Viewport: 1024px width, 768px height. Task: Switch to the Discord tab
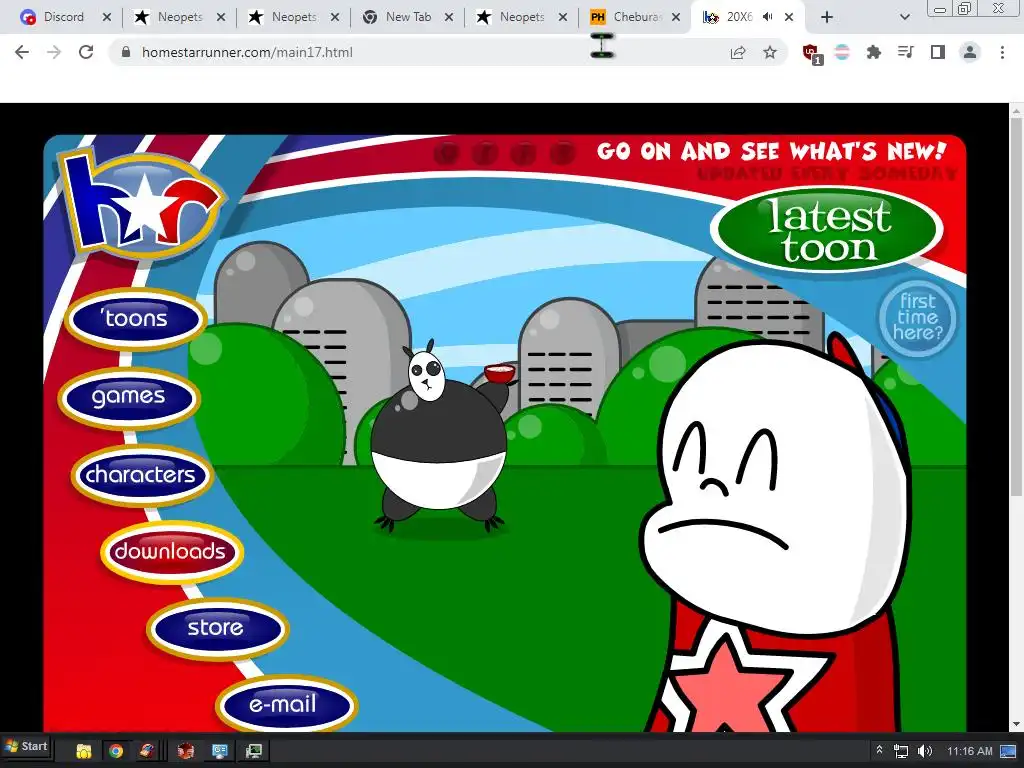click(63, 17)
